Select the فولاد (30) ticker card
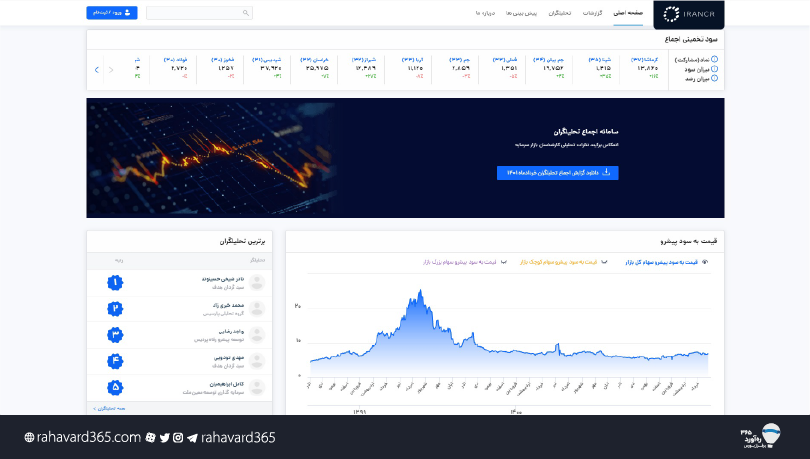This screenshot has width=810, height=459. (174, 68)
